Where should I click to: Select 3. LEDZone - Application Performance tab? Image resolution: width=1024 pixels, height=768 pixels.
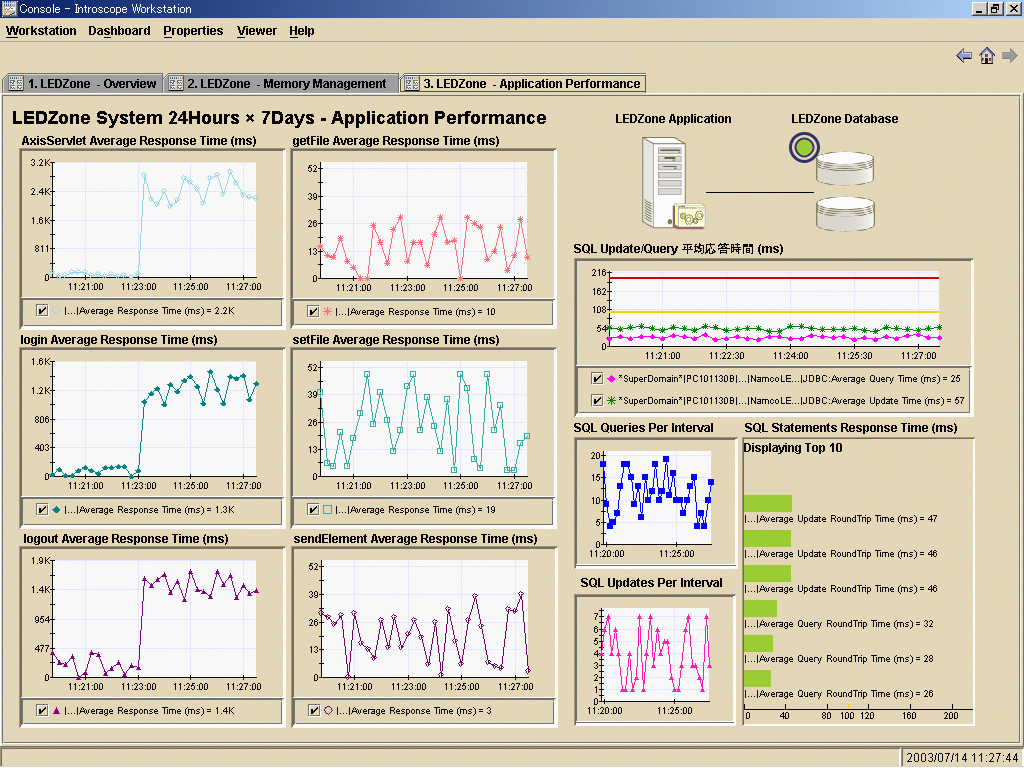coord(523,84)
